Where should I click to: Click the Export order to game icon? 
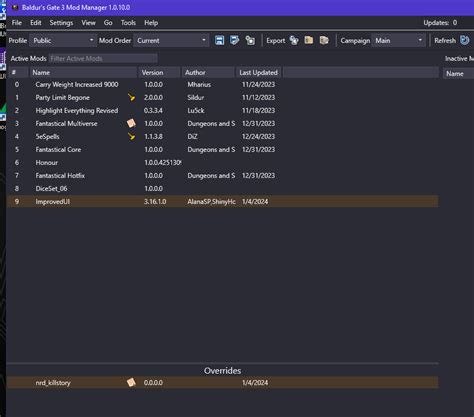(294, 40)
